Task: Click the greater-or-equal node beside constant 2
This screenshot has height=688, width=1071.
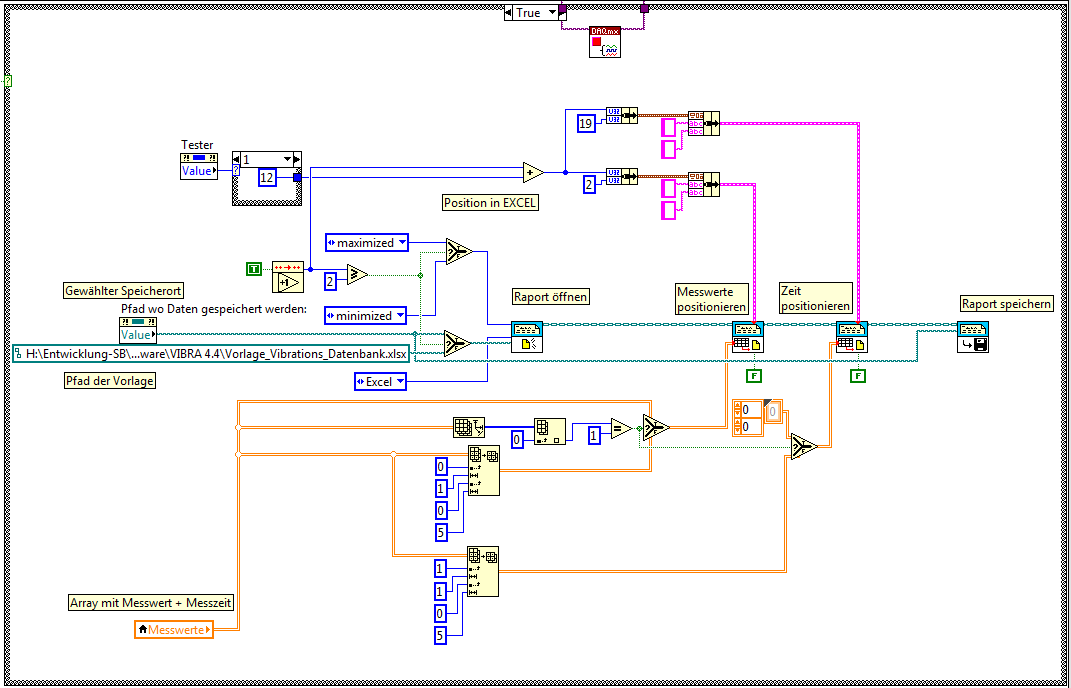Action: (x=357, y=275)
